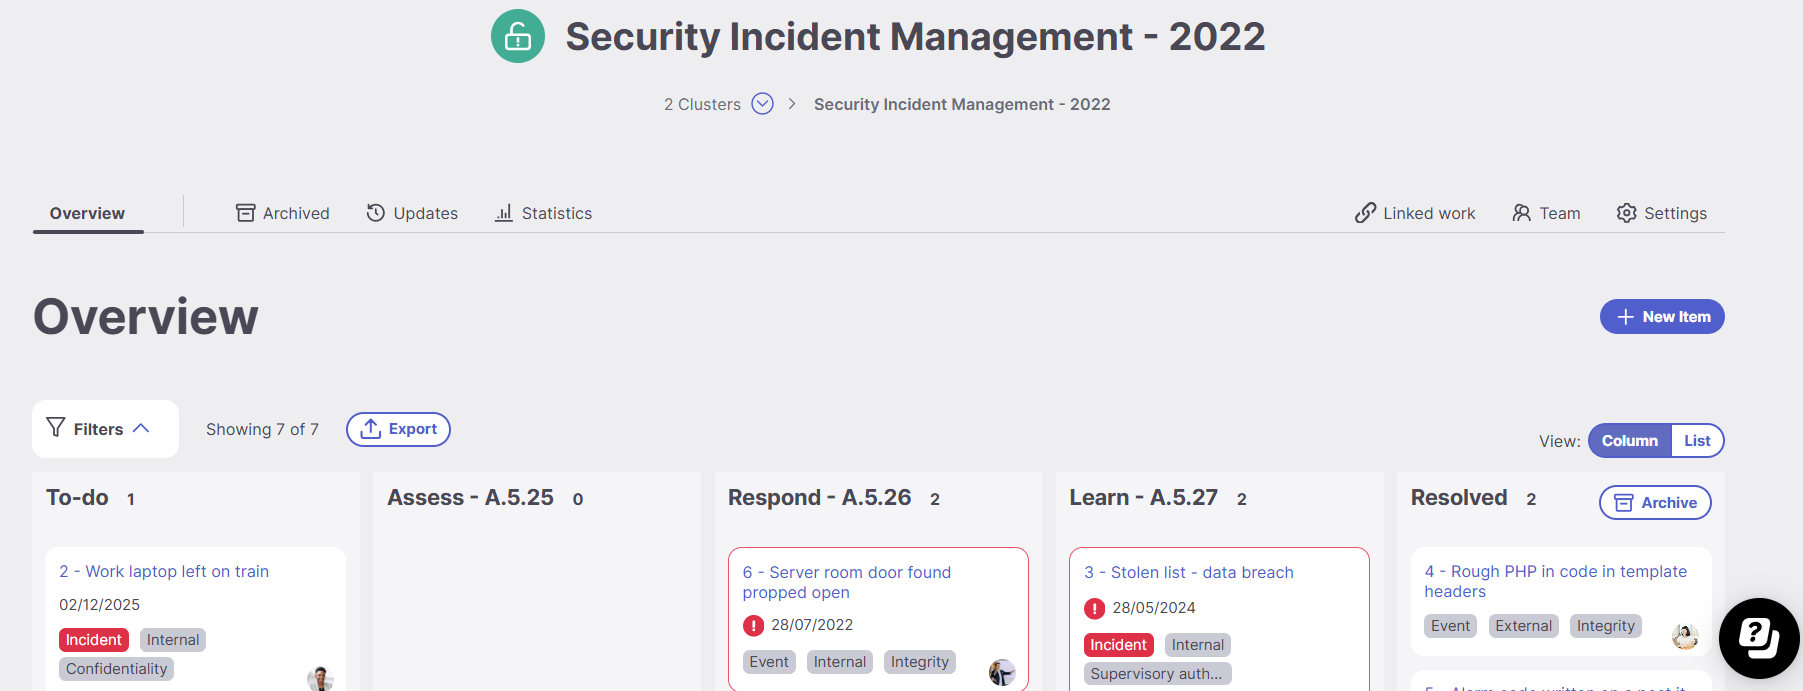
Task: Click the assignee avatar on Rough PHP card
Action: [1685, 636]
